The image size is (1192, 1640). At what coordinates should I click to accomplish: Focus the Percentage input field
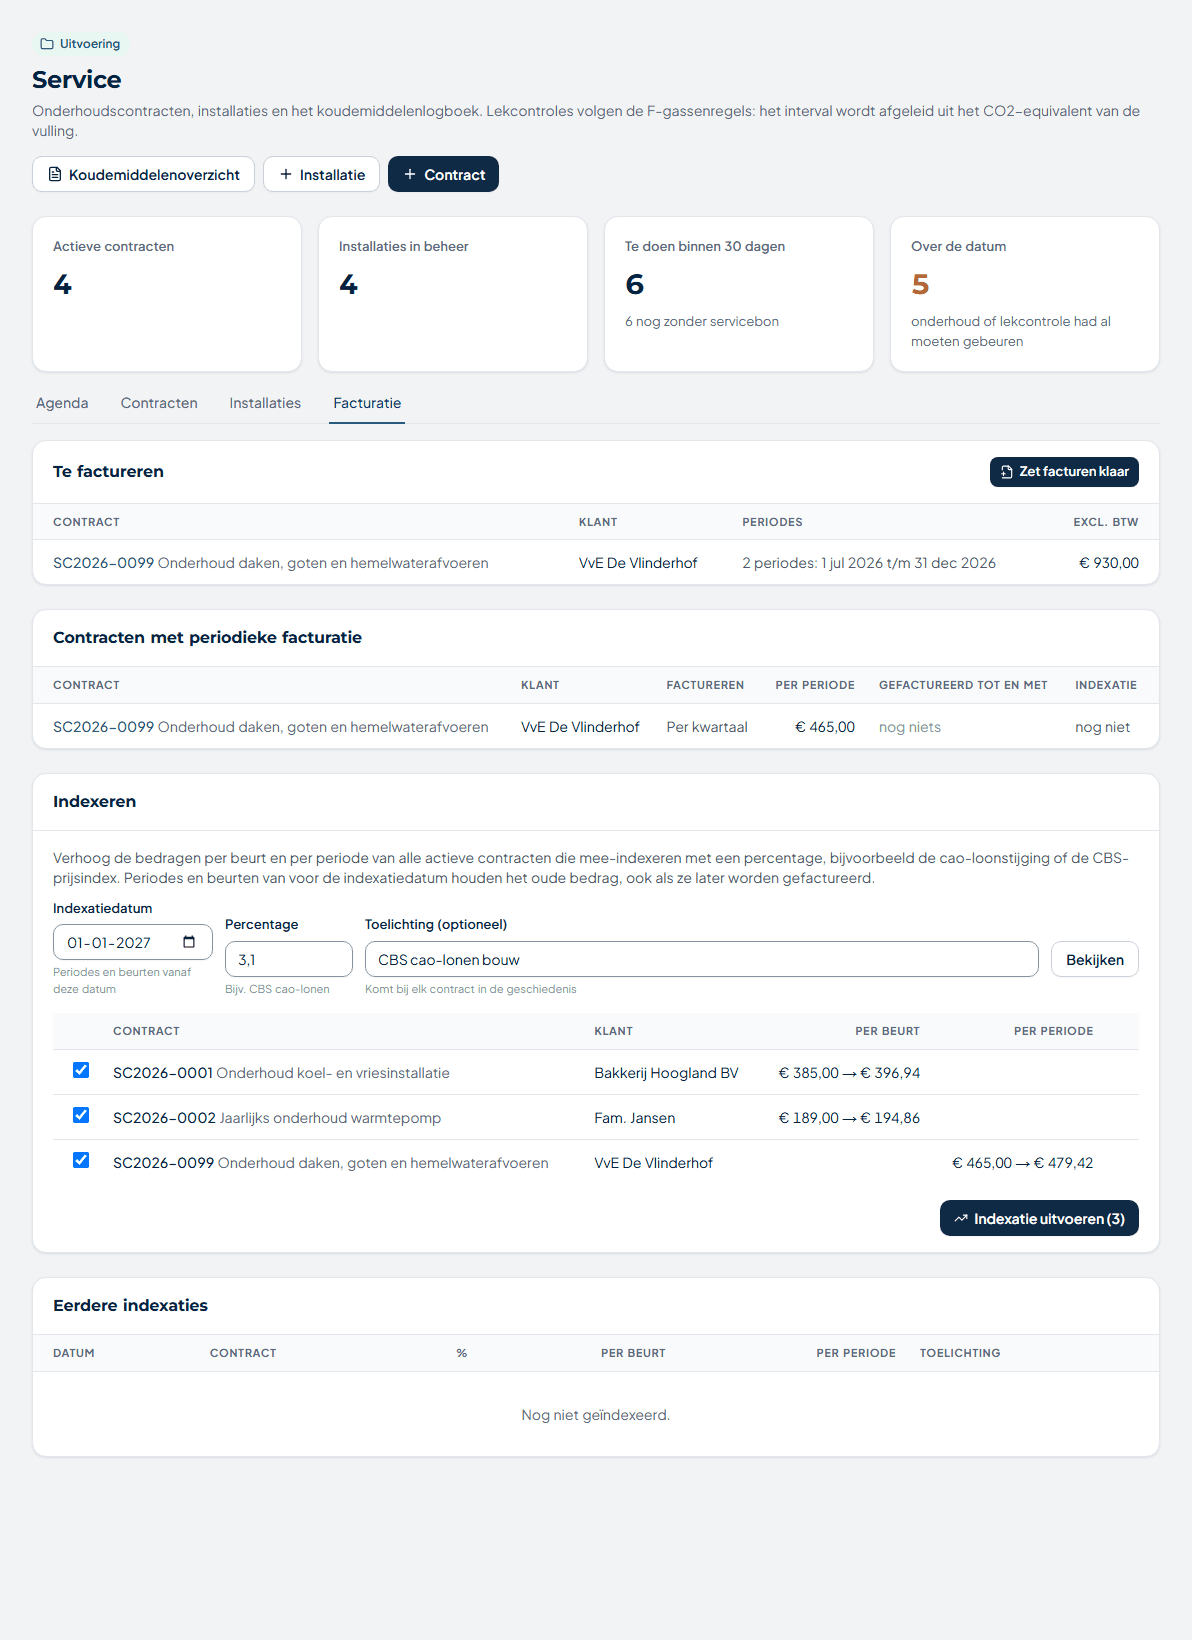click(289, 960)
